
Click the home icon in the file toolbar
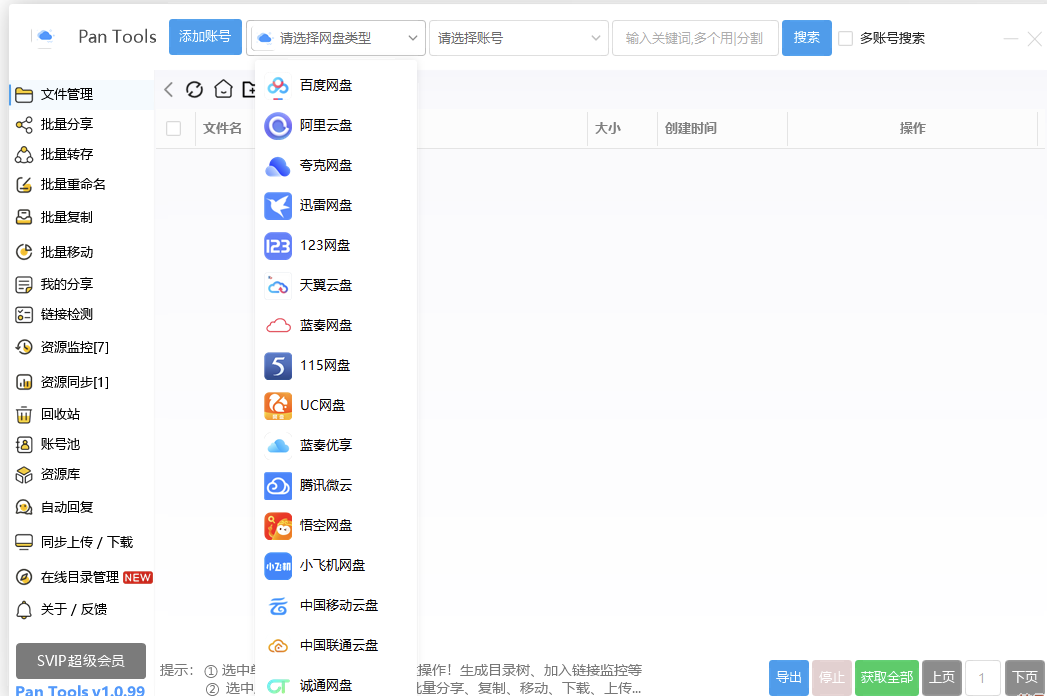pos(222,89)
